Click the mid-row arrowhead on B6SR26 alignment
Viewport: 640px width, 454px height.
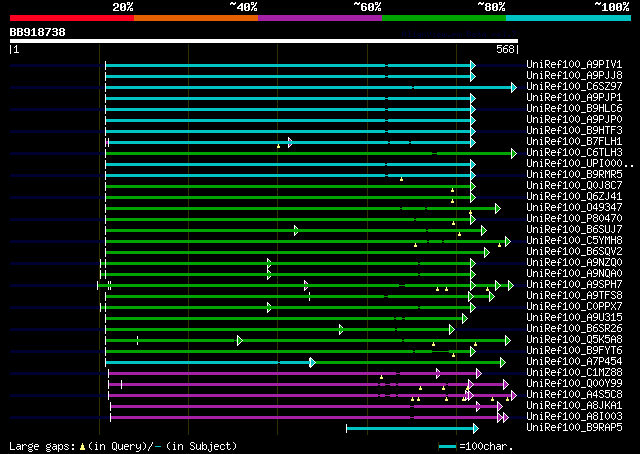[341, 329]
